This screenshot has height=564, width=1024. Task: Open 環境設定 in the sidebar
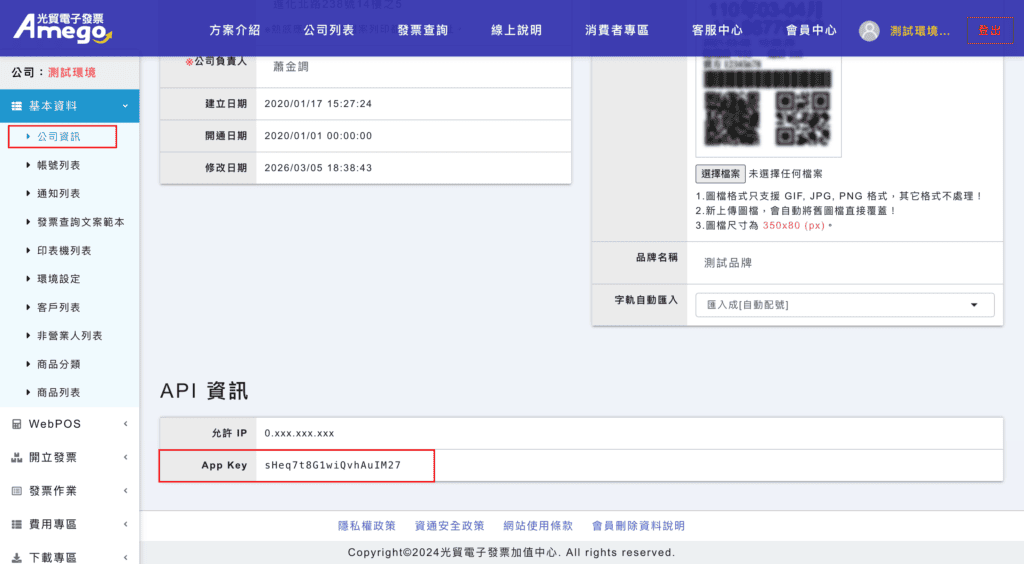coord(58,279)
